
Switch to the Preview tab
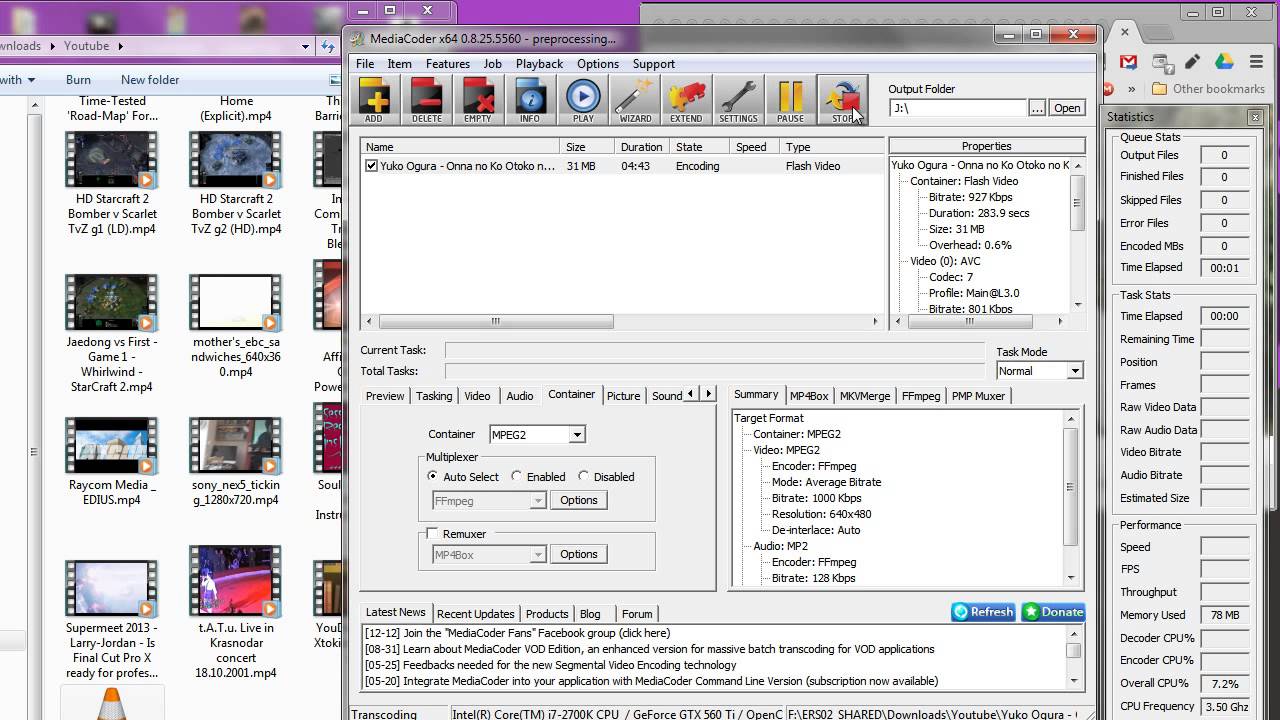pyautogui.click(x=385, y=396)
